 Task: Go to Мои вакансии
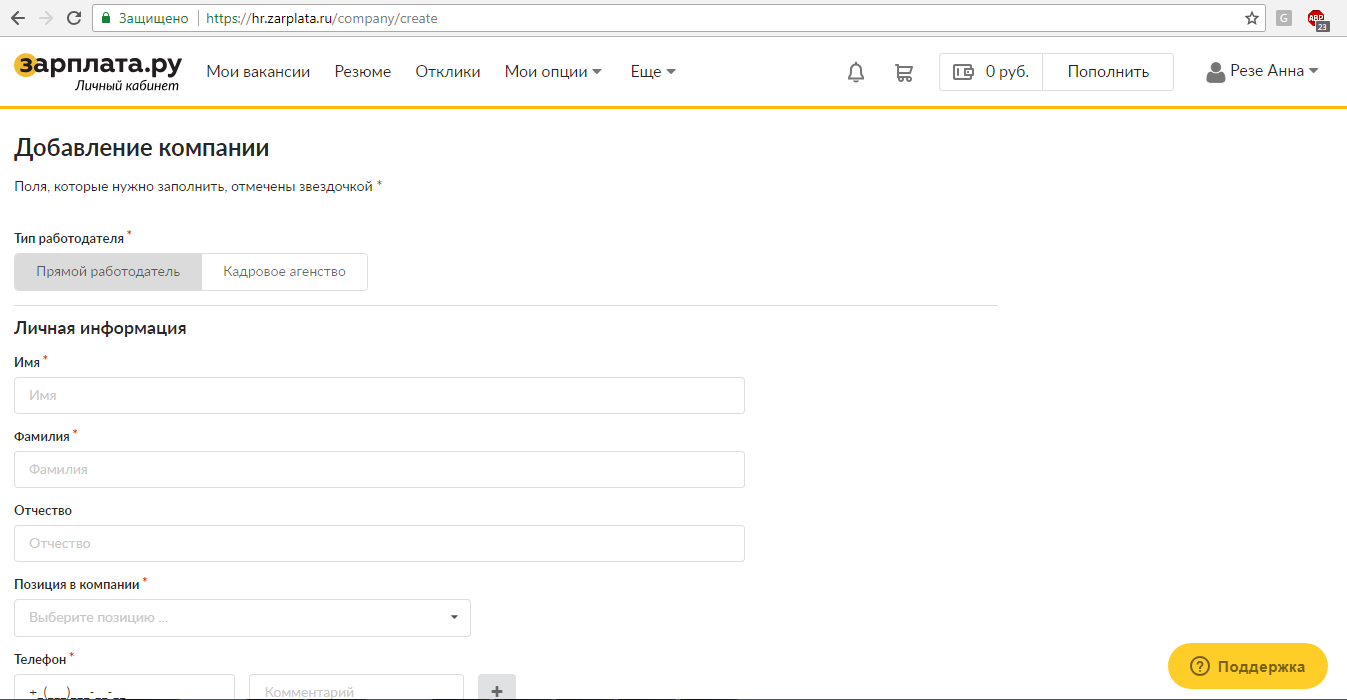coord(258,72)
